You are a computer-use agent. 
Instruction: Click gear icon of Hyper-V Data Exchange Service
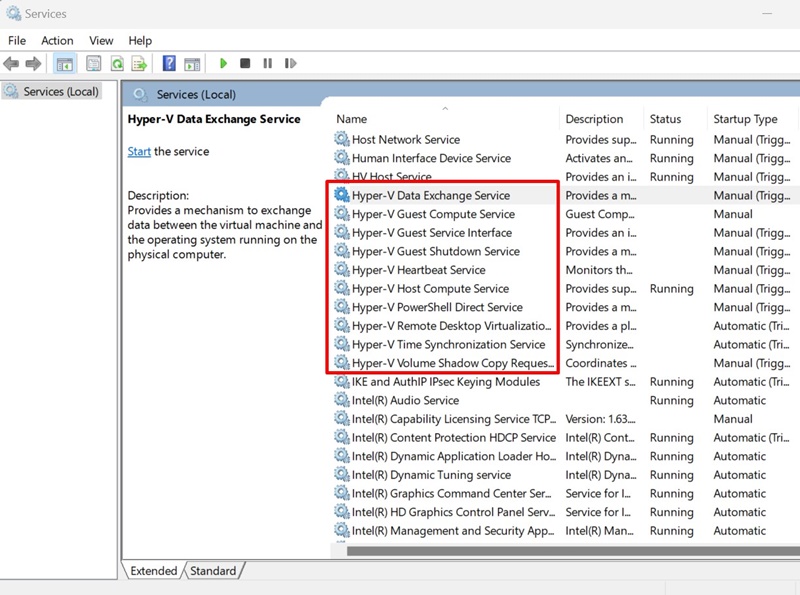click(341, 195)
